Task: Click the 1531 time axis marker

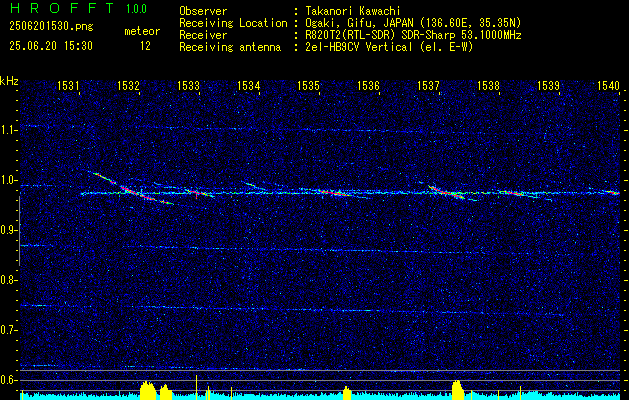Action: [68, 85]
